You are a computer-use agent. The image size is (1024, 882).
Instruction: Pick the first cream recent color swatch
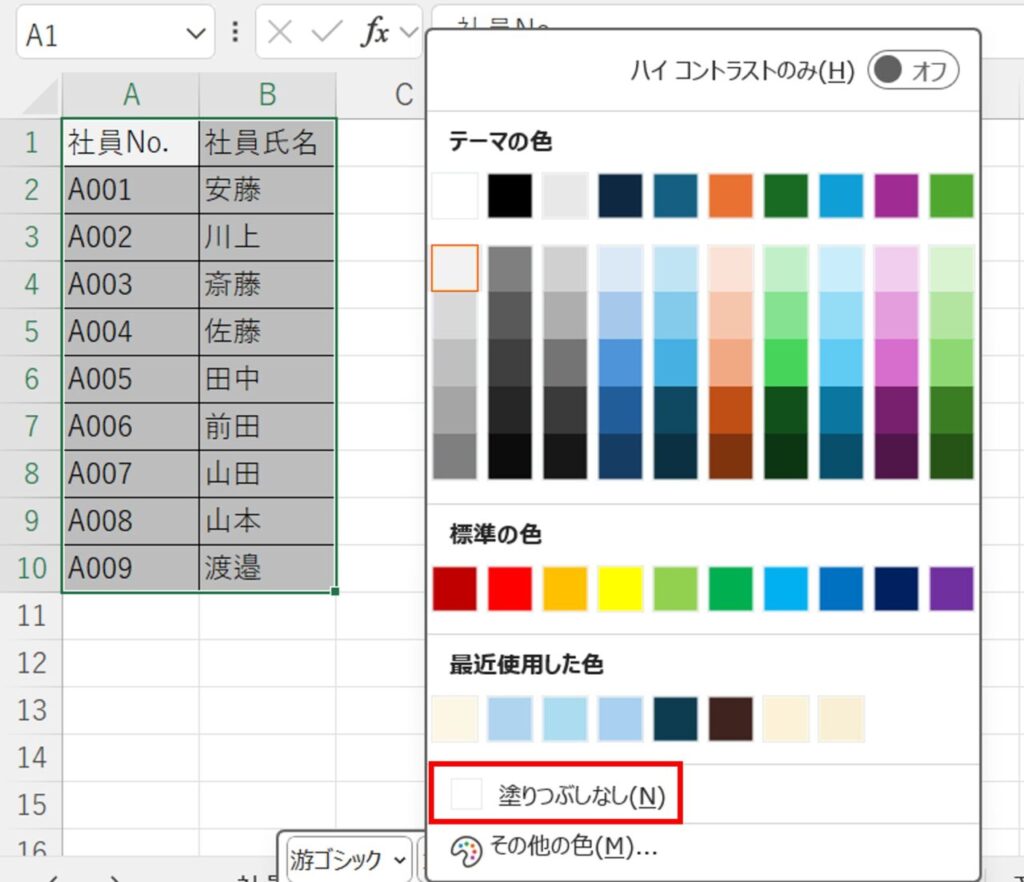point(455,719)
